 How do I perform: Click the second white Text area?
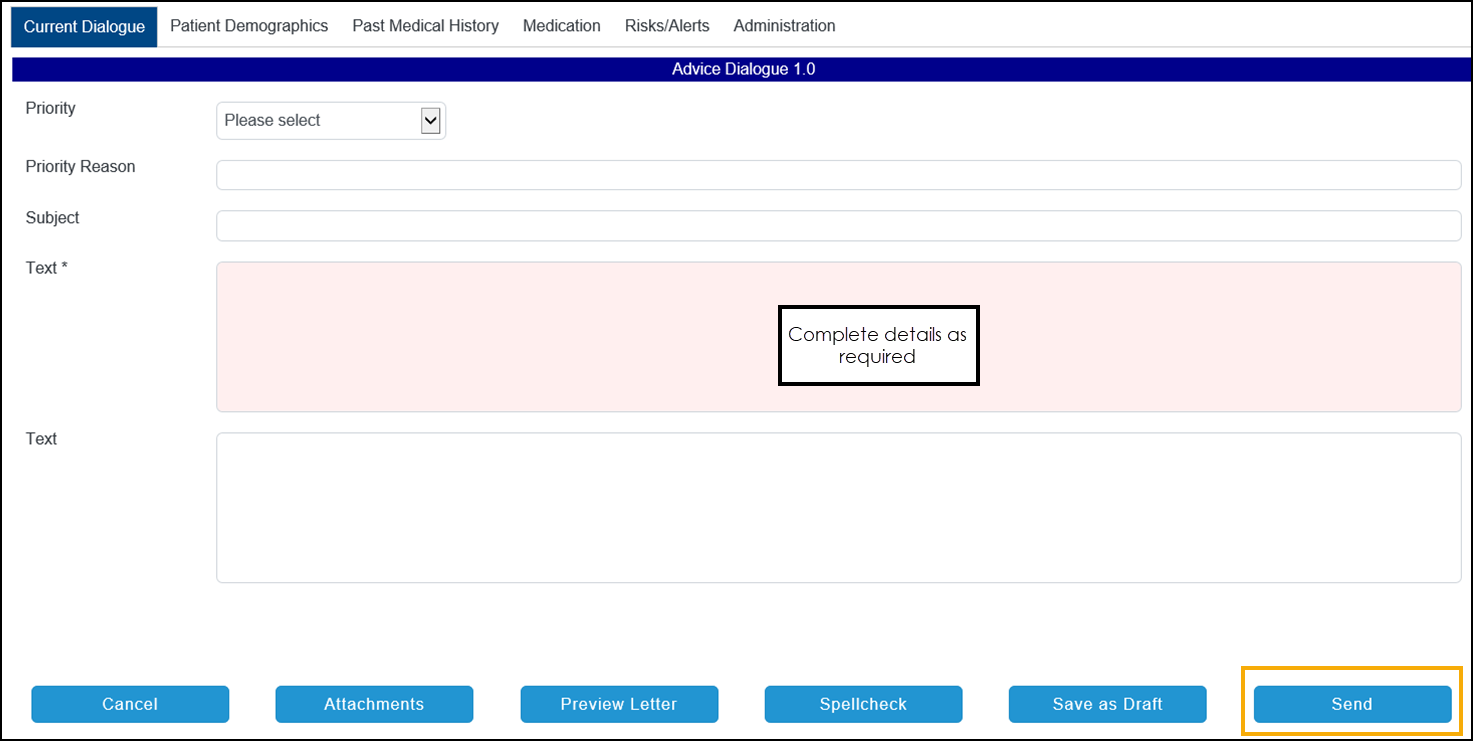838,507
